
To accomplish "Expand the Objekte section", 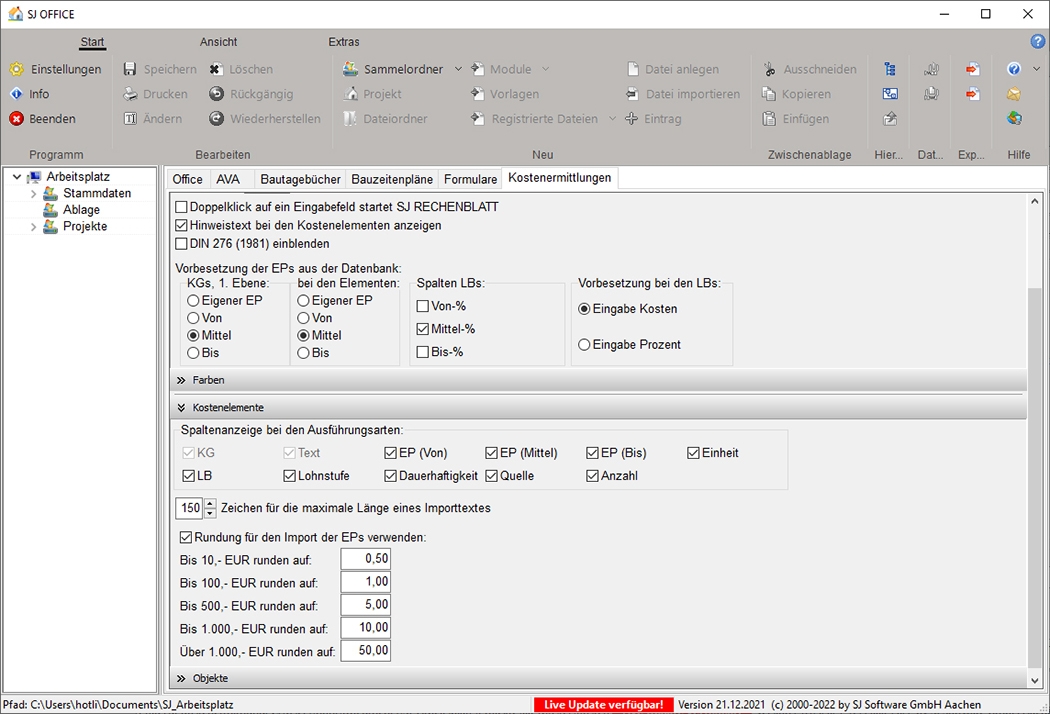I will pos(181,679).
